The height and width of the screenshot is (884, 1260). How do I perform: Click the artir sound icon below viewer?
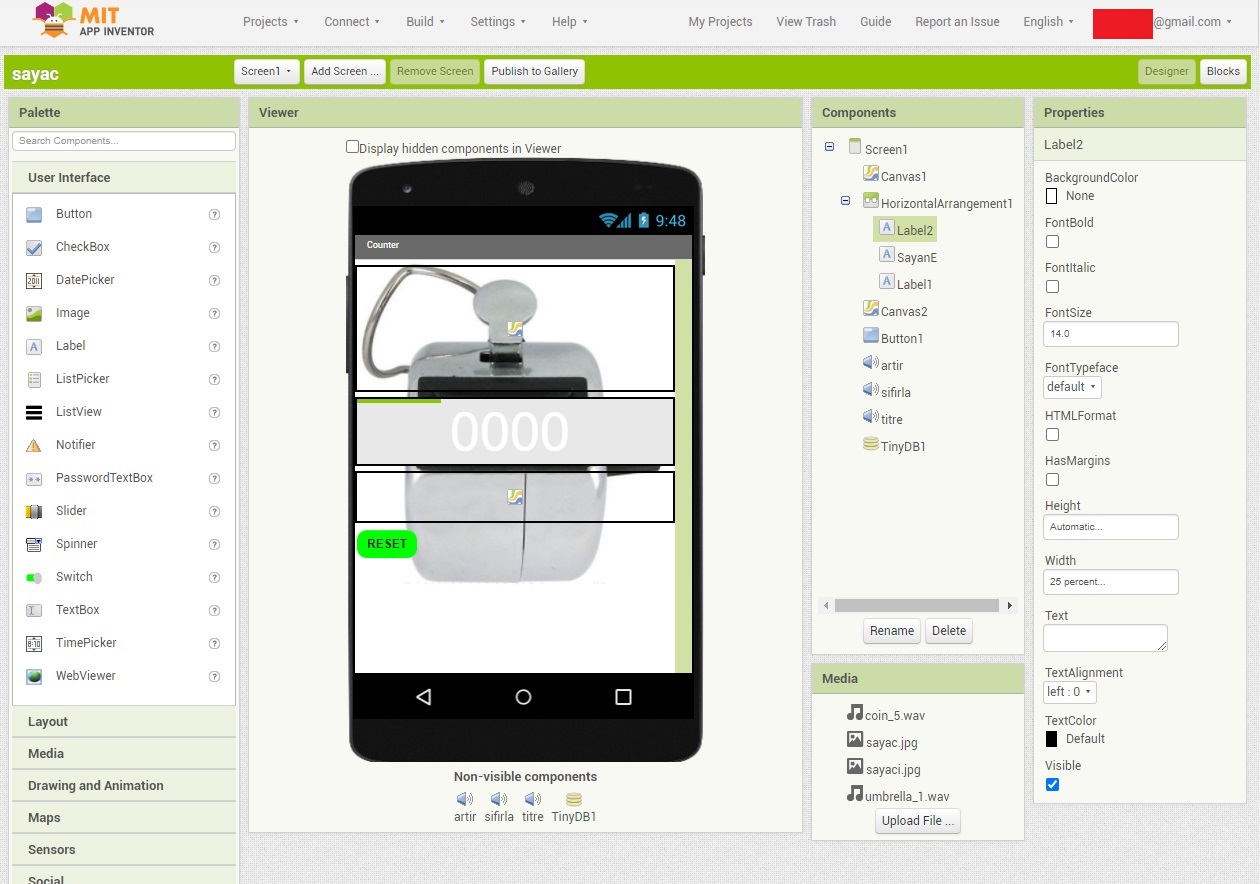pos(465,799)
